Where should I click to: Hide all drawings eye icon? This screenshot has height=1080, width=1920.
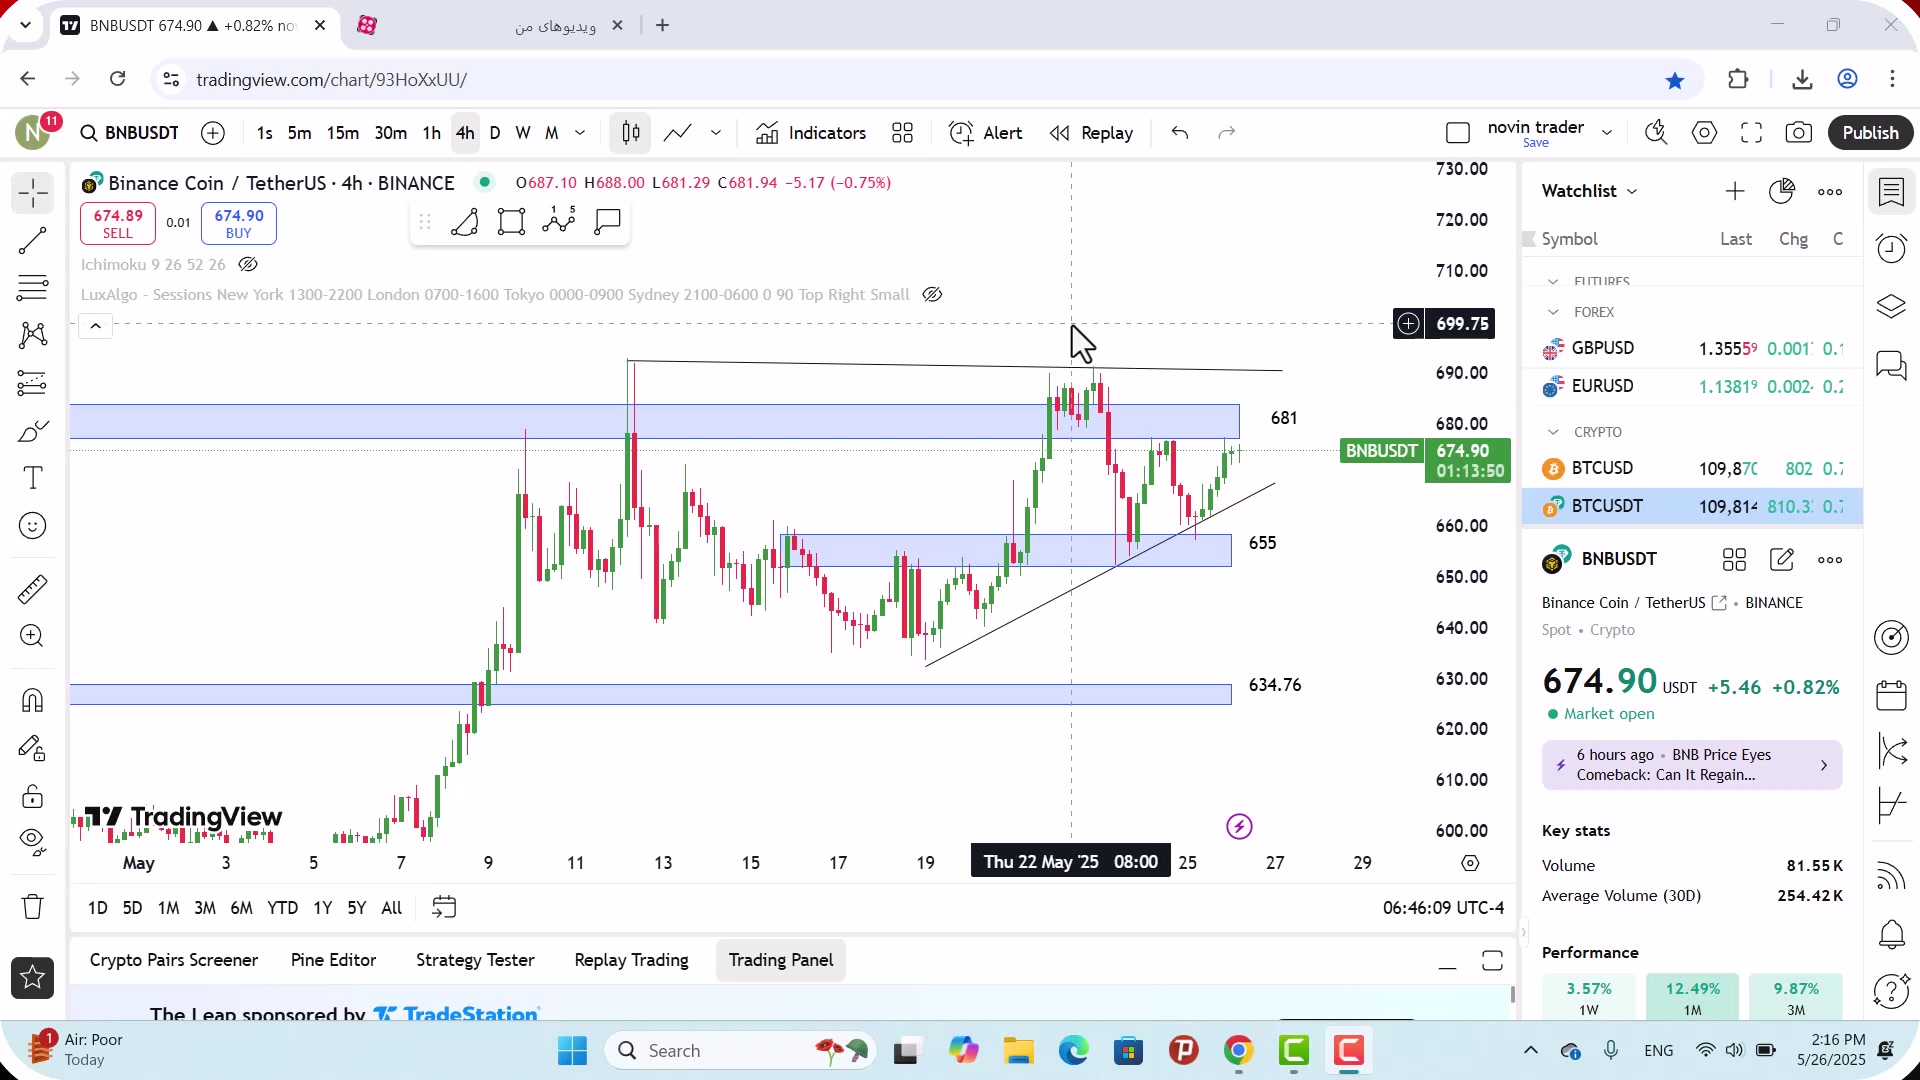(32, 843)
